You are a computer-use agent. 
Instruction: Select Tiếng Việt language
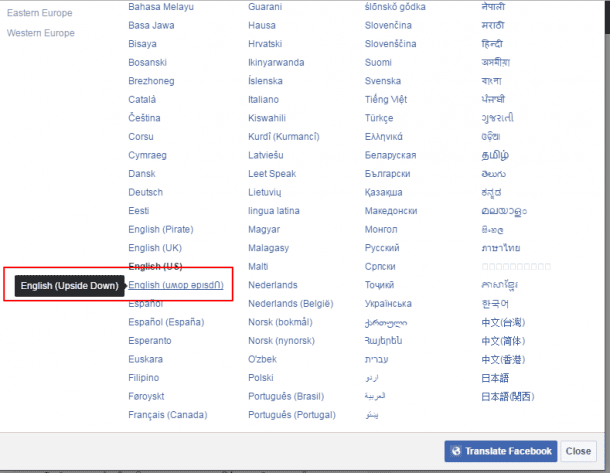[x=386, y=99]
